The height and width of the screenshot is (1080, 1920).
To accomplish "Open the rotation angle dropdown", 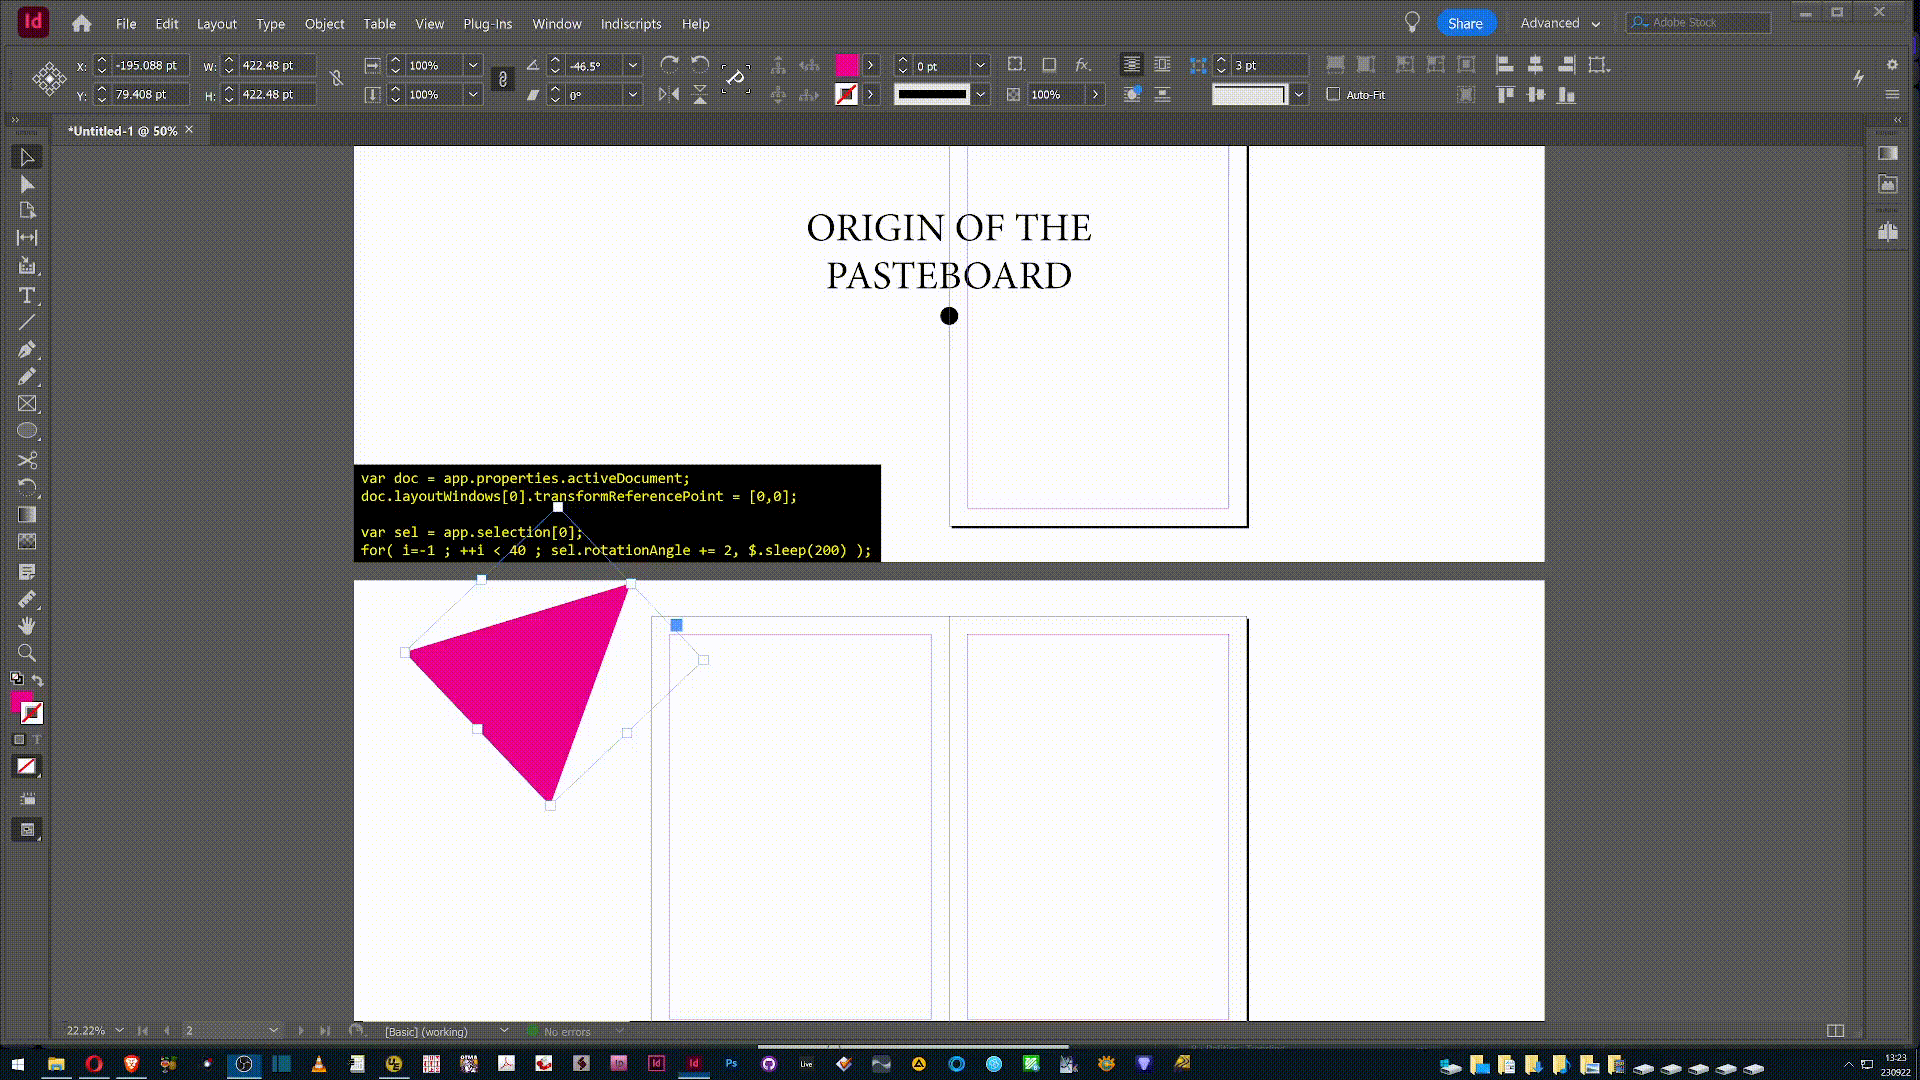I will tap(632, 65).
